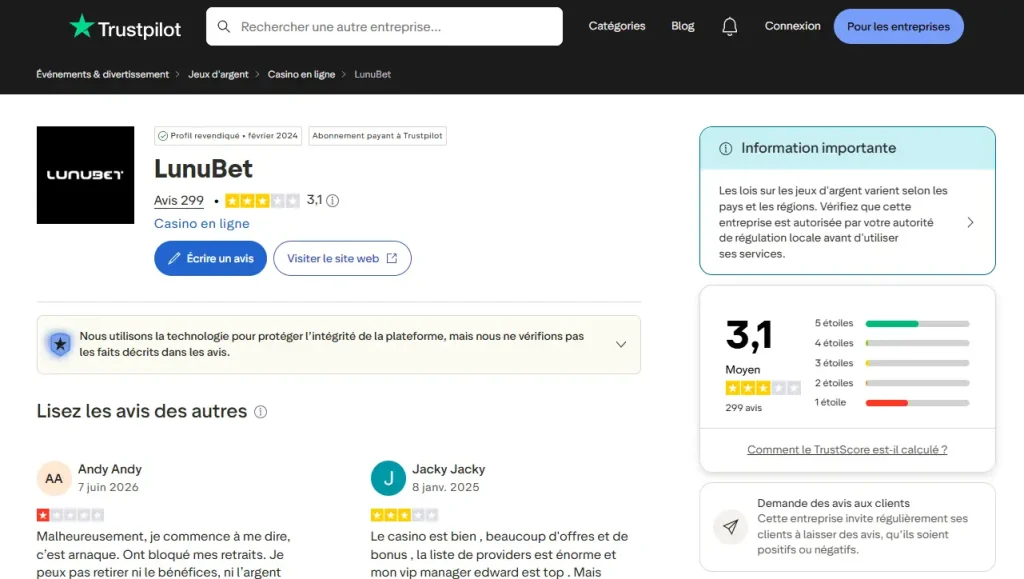The image size is (1024, 579).
Task: Click the 299 avis text under Moyen
Action: (743, 407)
